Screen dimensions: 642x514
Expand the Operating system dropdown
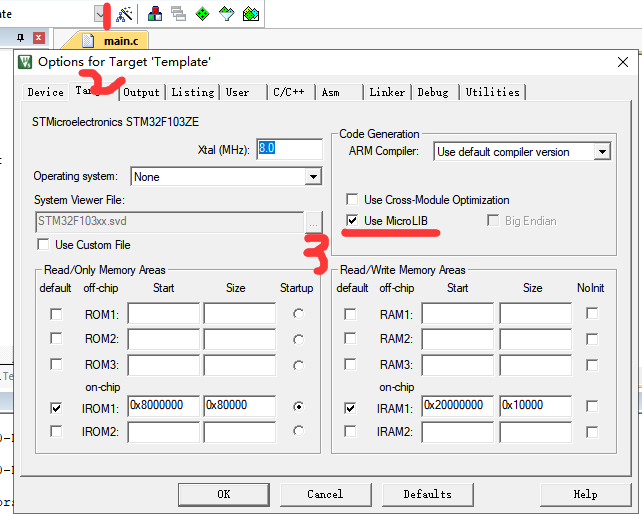coord(313,177)
